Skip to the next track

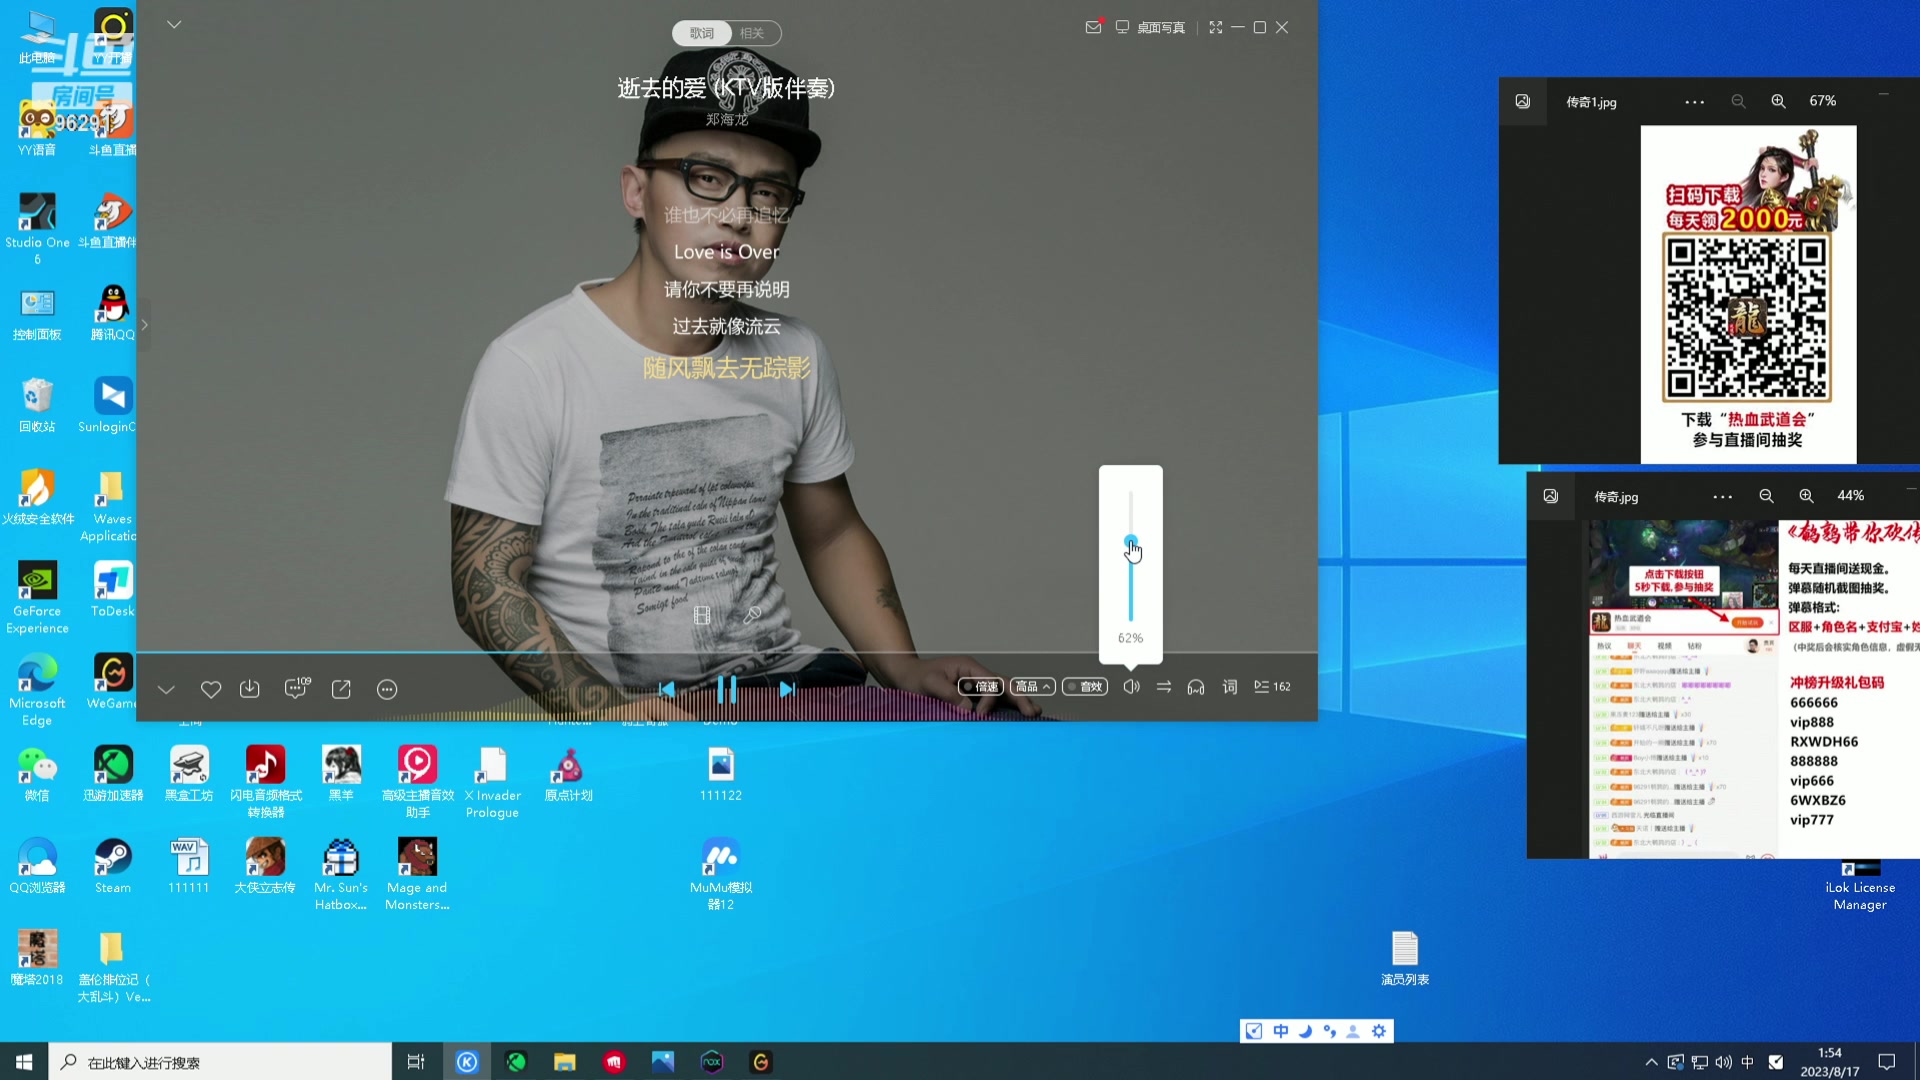(x=787, y=689)
